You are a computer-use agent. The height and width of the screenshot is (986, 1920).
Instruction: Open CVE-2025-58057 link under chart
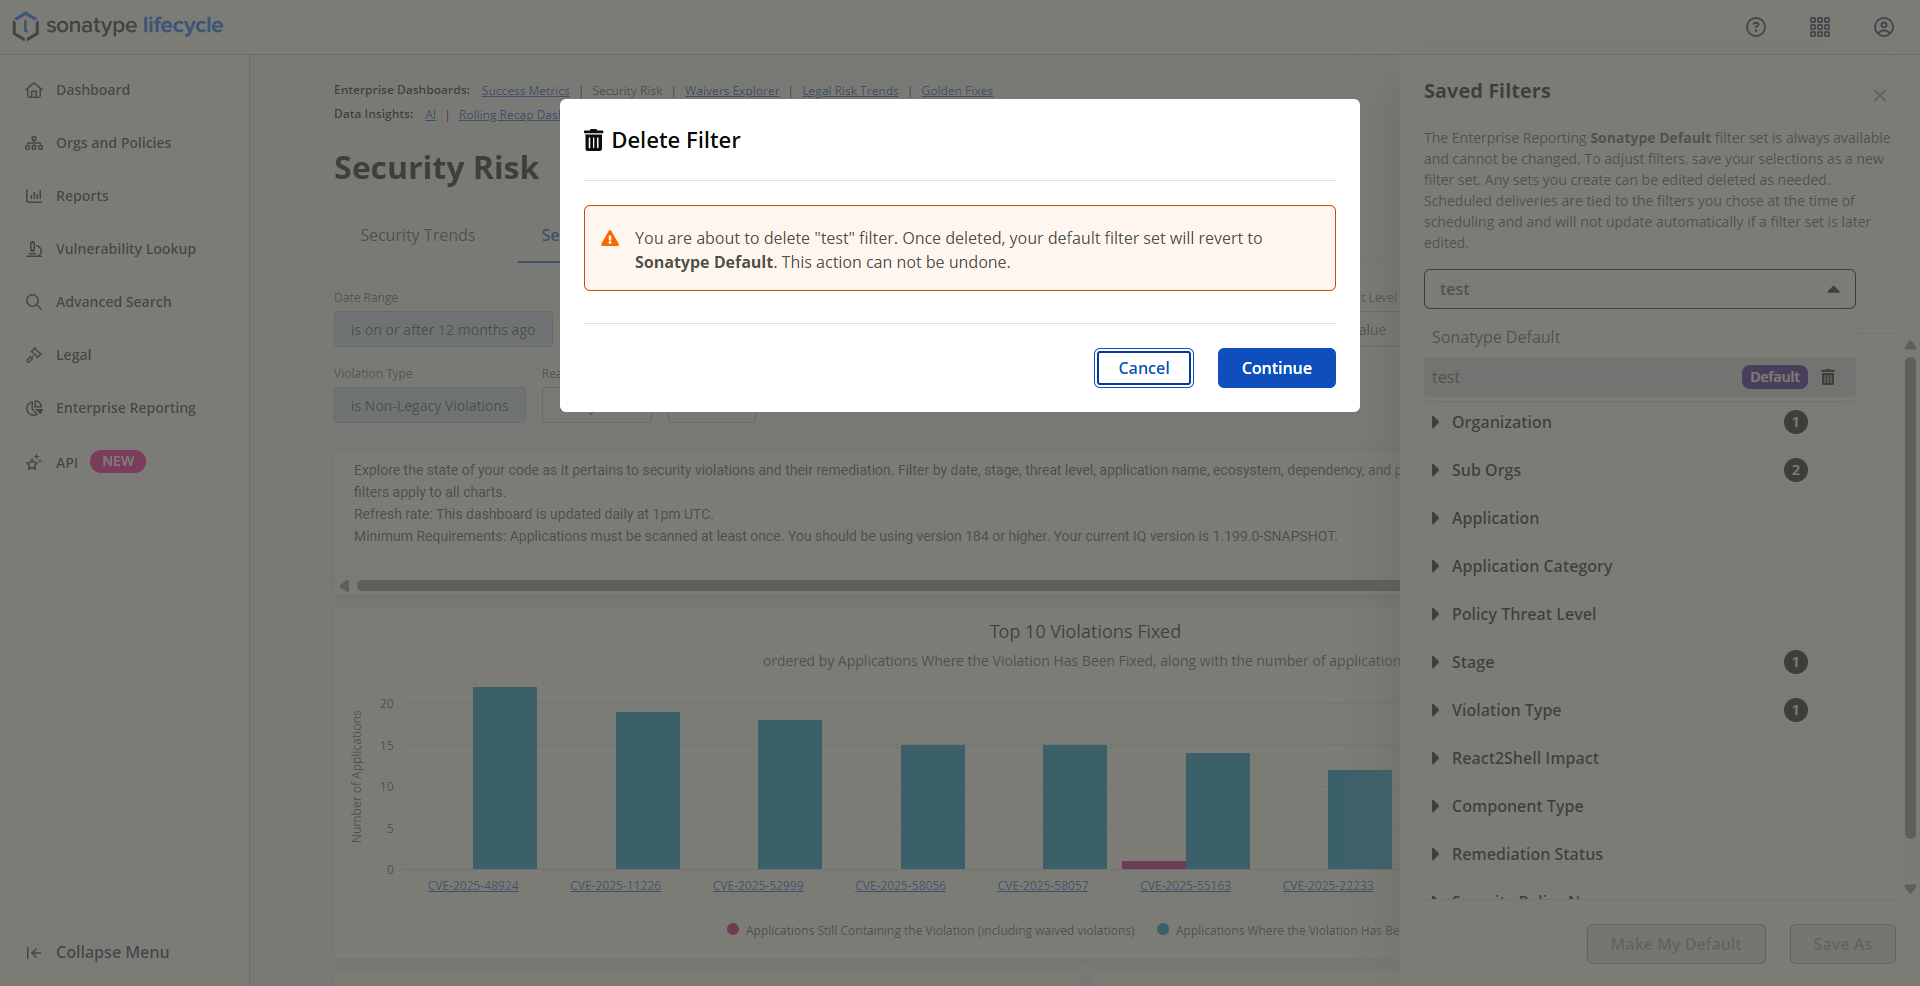[1043, 886]
